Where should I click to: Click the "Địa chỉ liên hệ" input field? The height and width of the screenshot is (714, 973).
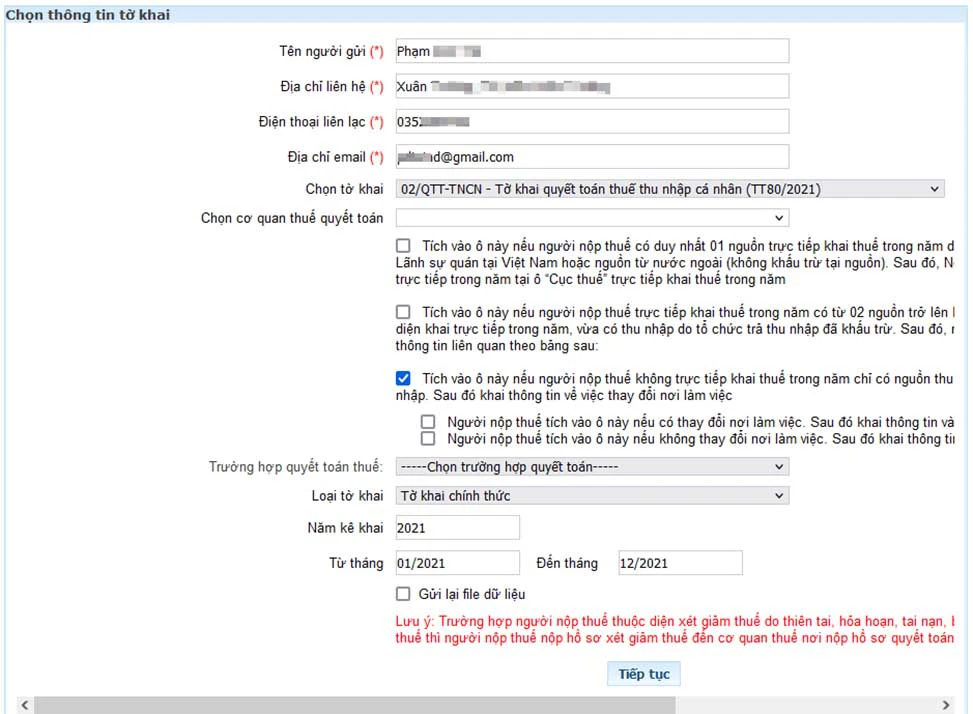(x=590, y=86)
